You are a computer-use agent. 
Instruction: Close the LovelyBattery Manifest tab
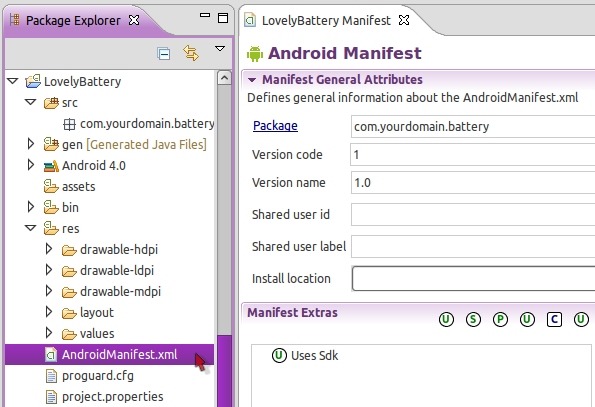pyautogui.click(x=404, y=20)
